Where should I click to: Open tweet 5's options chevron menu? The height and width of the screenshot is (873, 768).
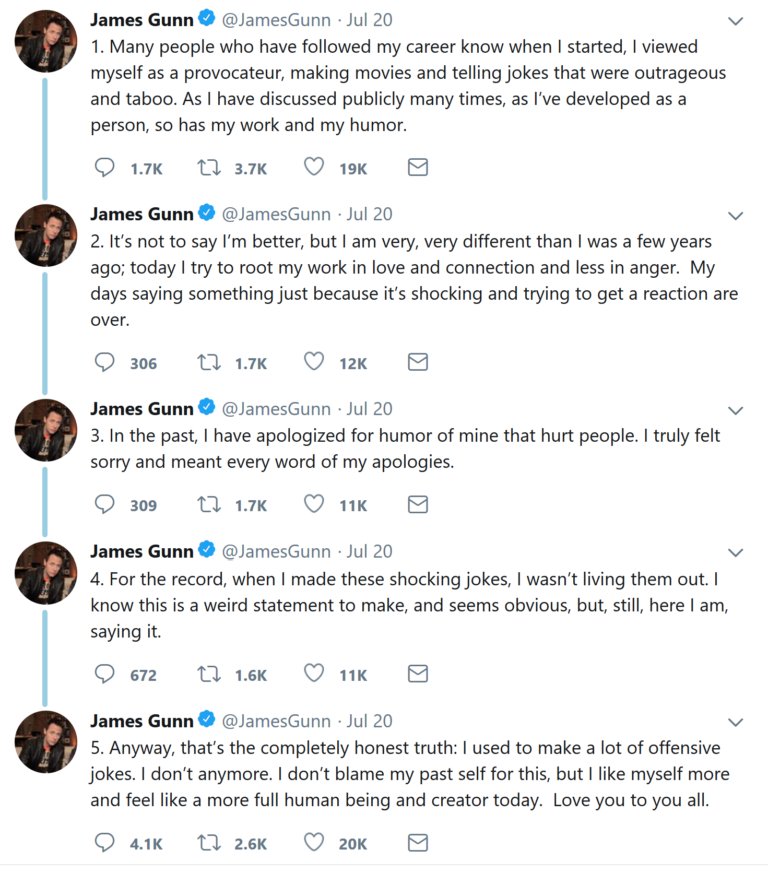[x=736, y=722]
